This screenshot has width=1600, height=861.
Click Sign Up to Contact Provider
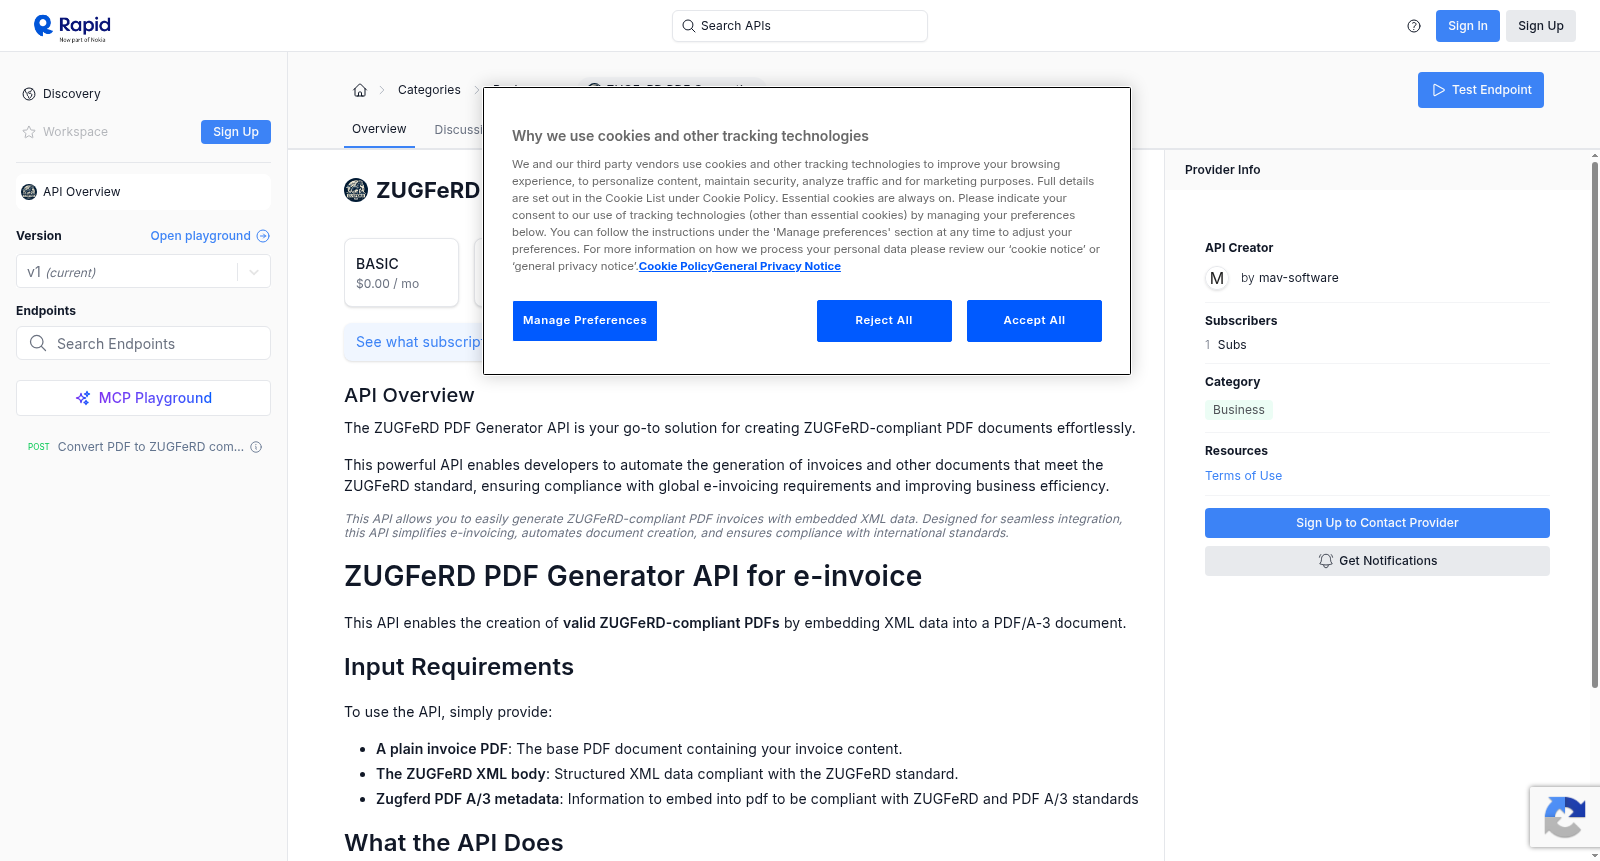[x=1377, y=523]
